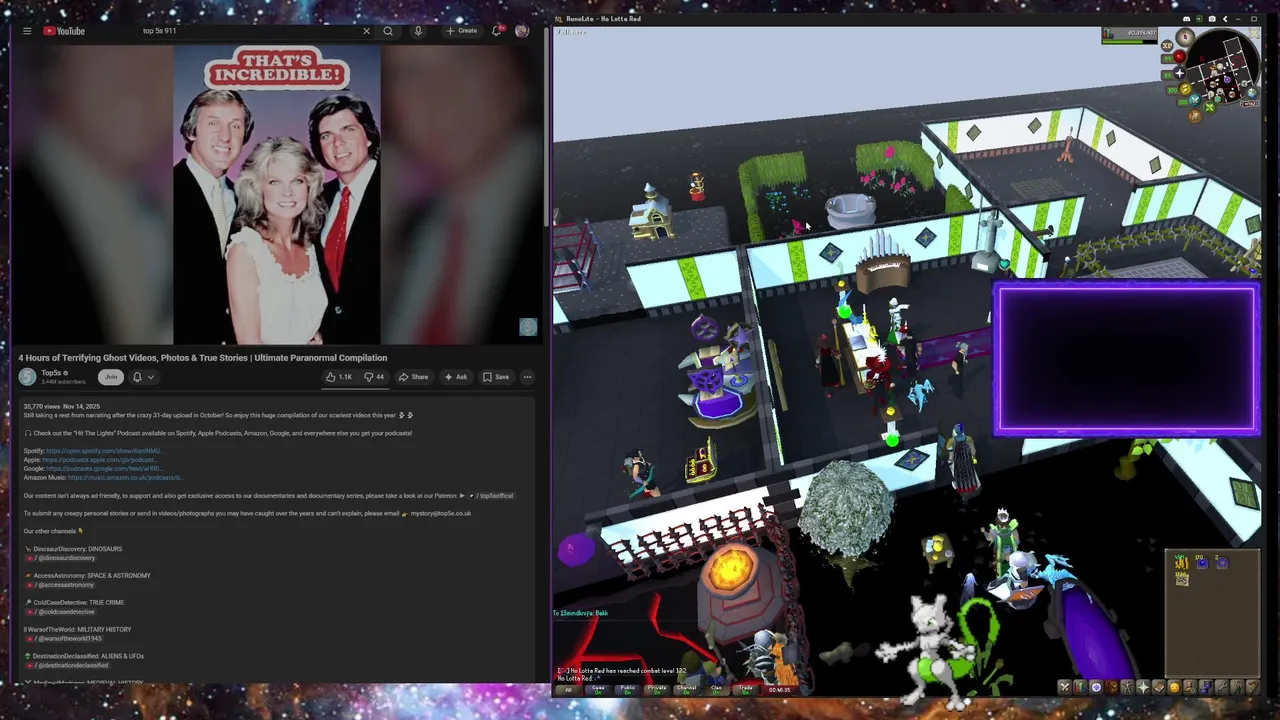Open the Inventory backpack tab

click(x=1112, y=687)
